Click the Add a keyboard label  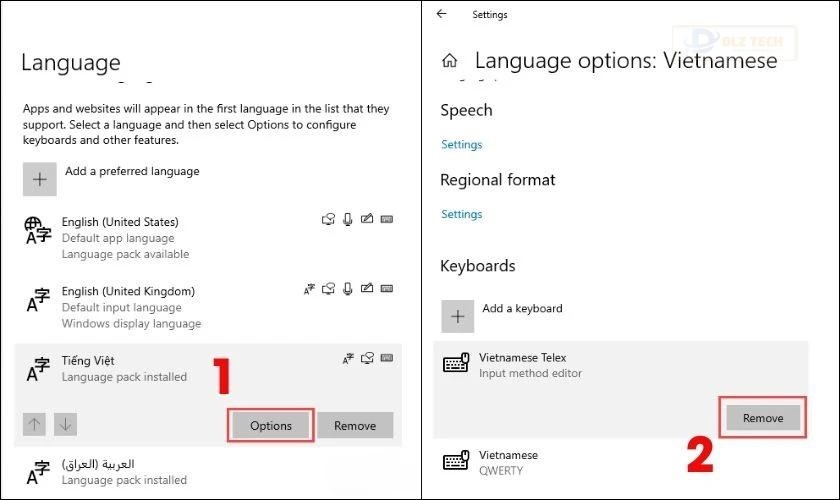tap(522, 309)
